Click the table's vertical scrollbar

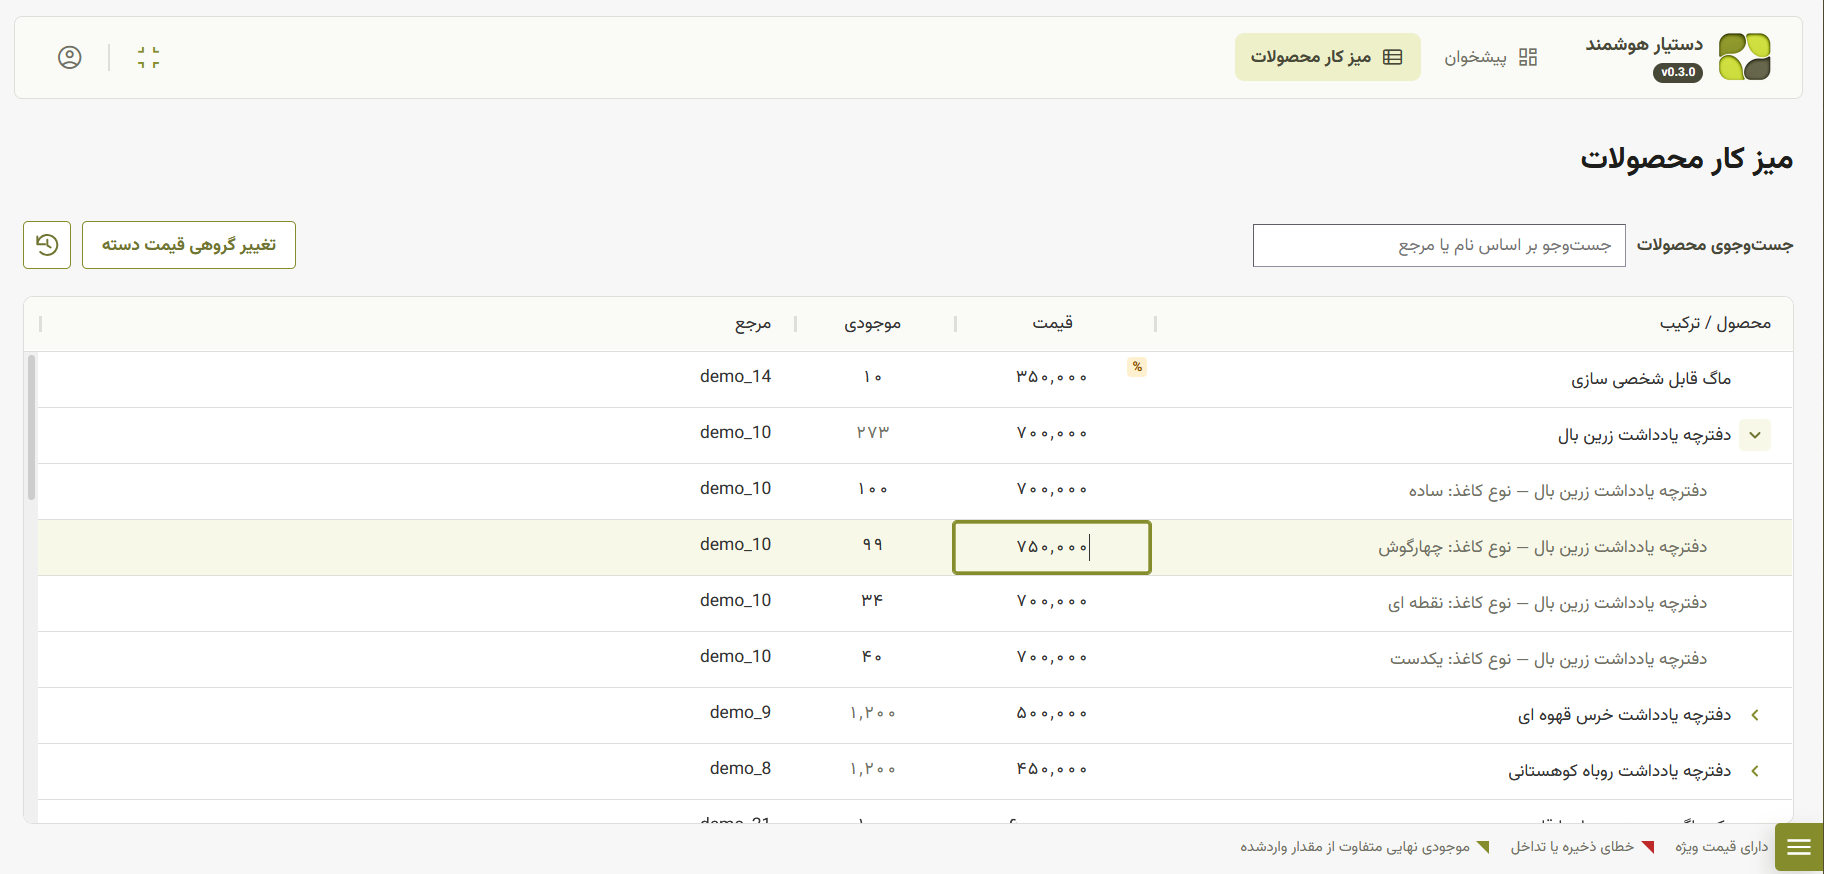[32, 427]
